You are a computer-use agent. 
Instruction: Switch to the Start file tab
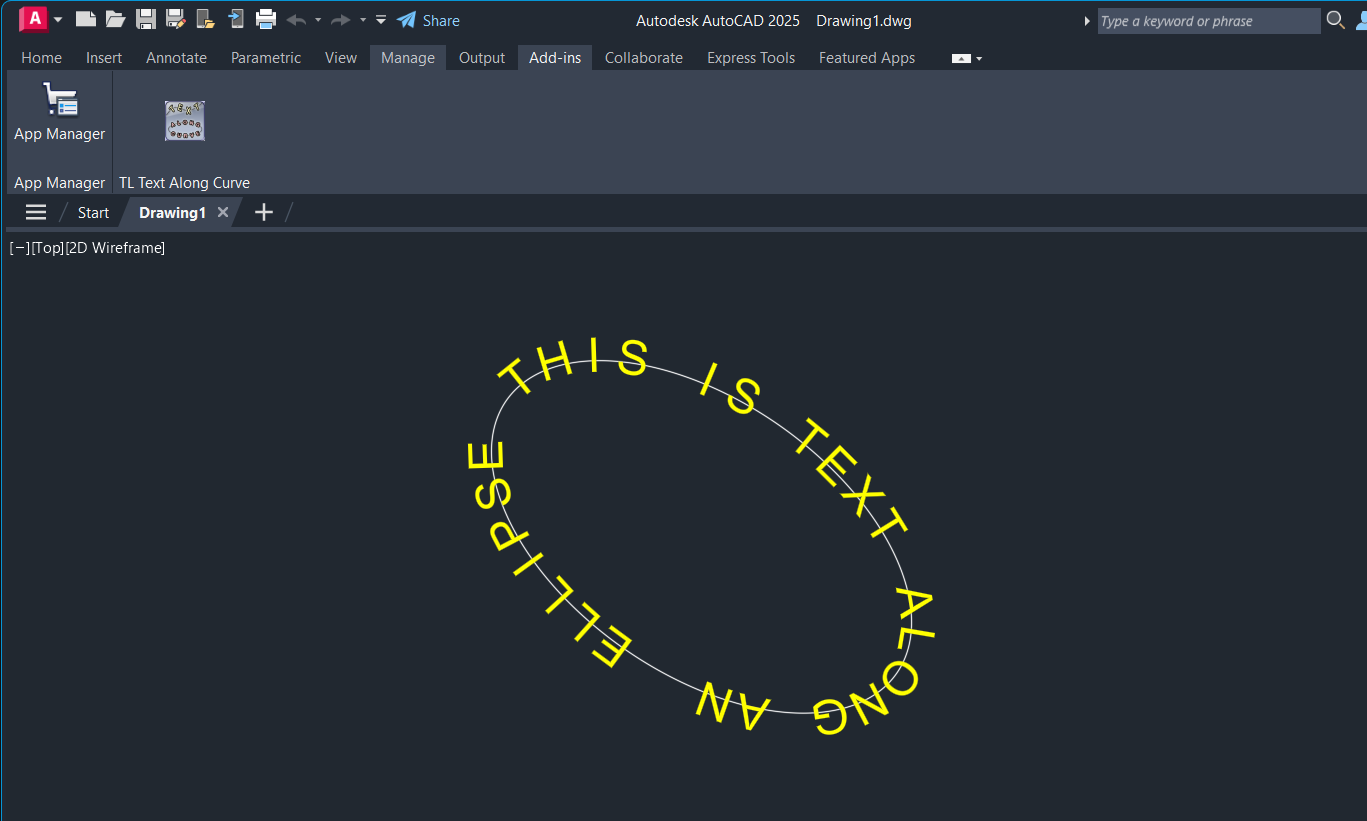pos(93,212)
